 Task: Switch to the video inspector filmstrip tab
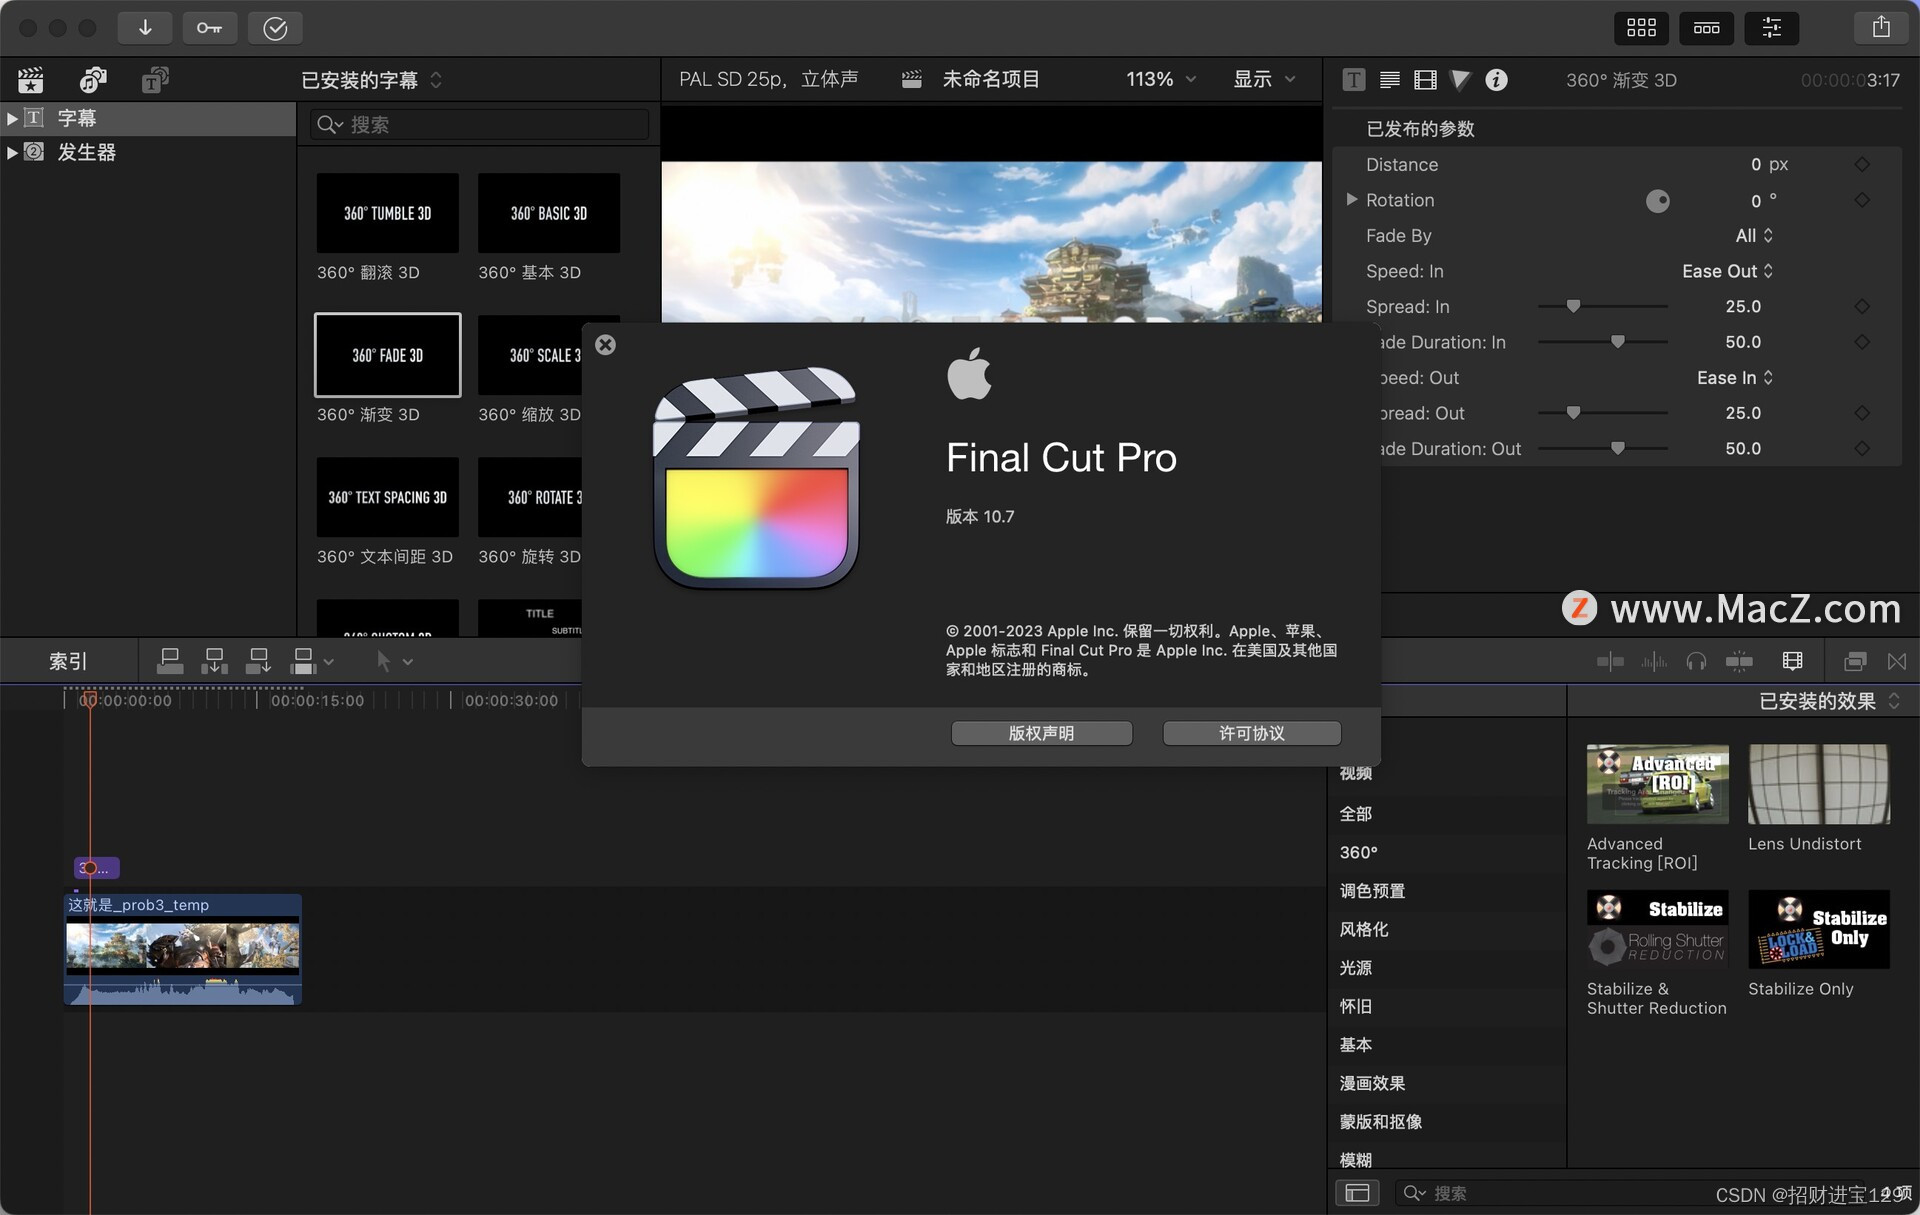tap(1425, 80)
